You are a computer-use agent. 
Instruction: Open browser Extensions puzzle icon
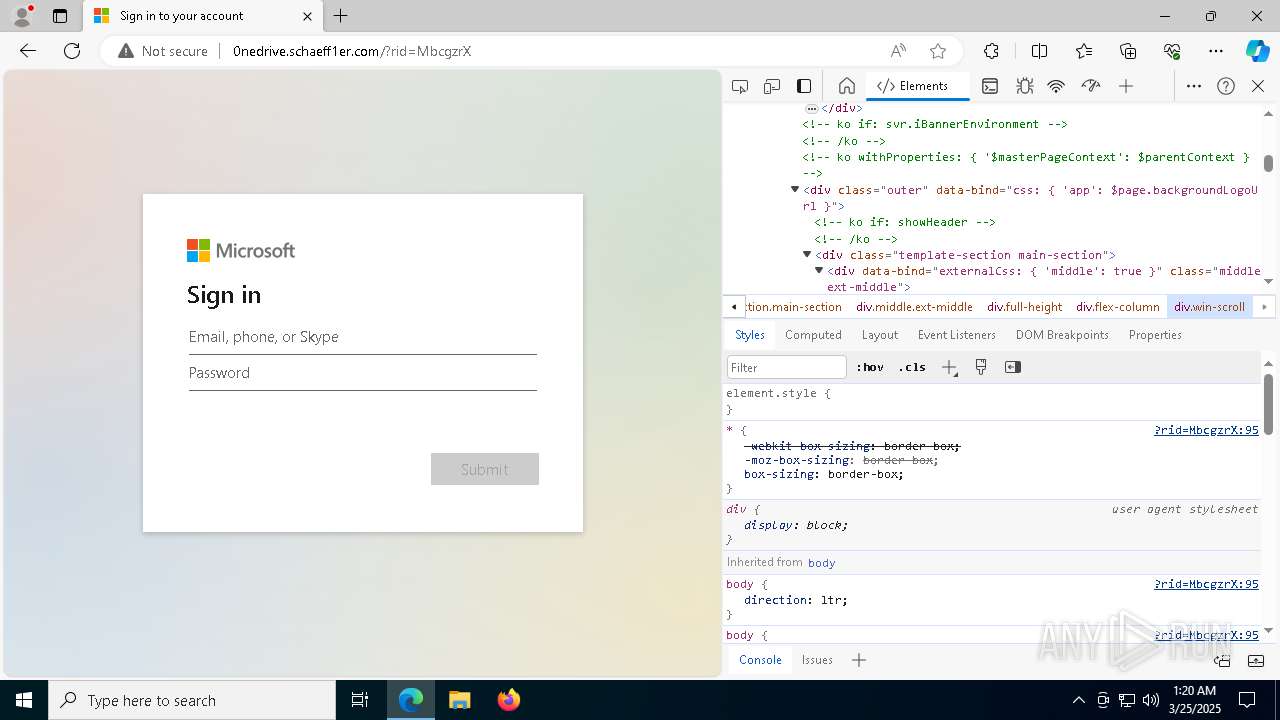tap(991, 51)
